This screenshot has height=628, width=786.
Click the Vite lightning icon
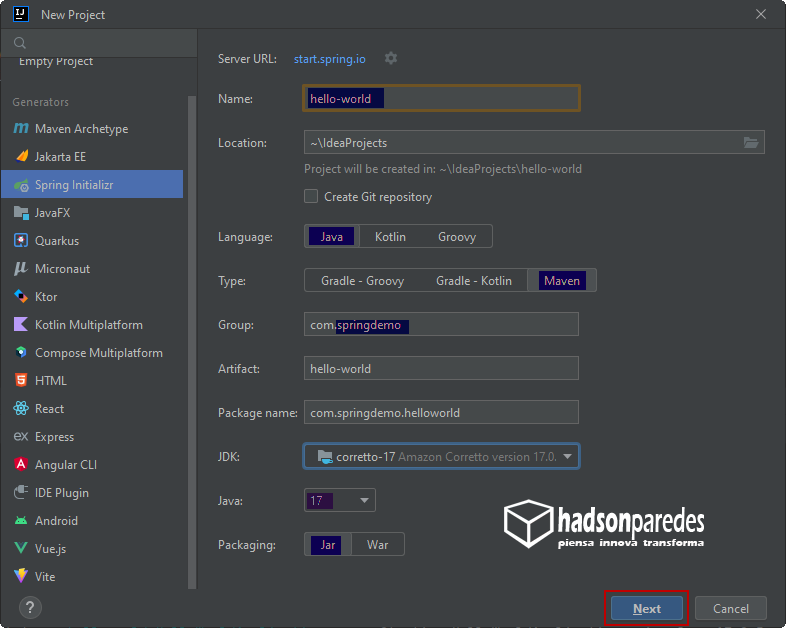coord(21,576)
